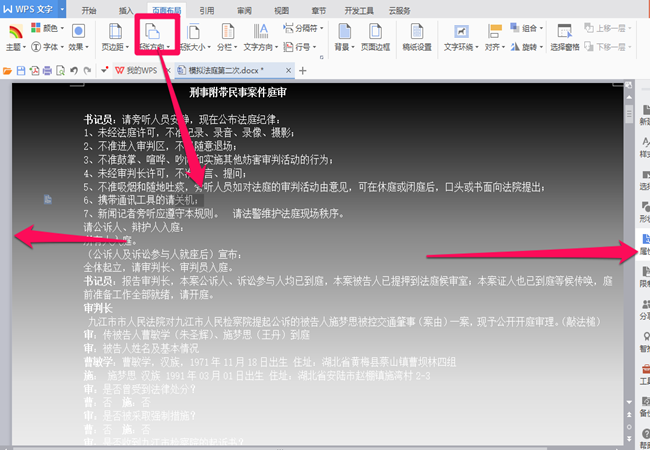This screenshot has height=450, width=650.
Task: Click the open folder icon in quick toolbar
Action: (7, 71)
